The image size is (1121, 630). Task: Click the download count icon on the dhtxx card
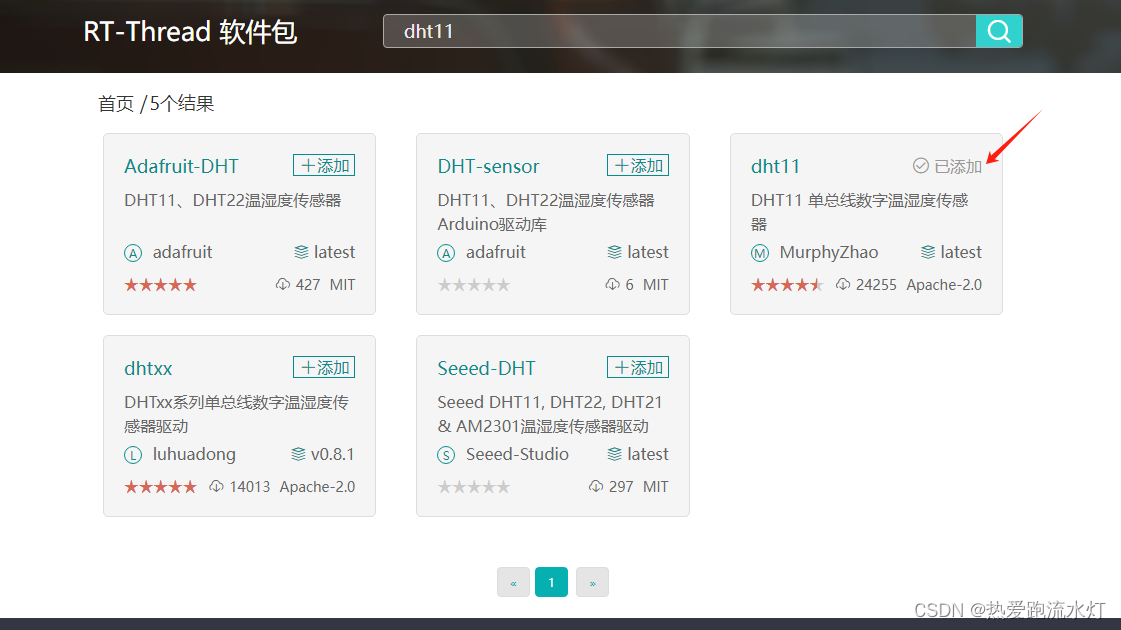point(215,486)
